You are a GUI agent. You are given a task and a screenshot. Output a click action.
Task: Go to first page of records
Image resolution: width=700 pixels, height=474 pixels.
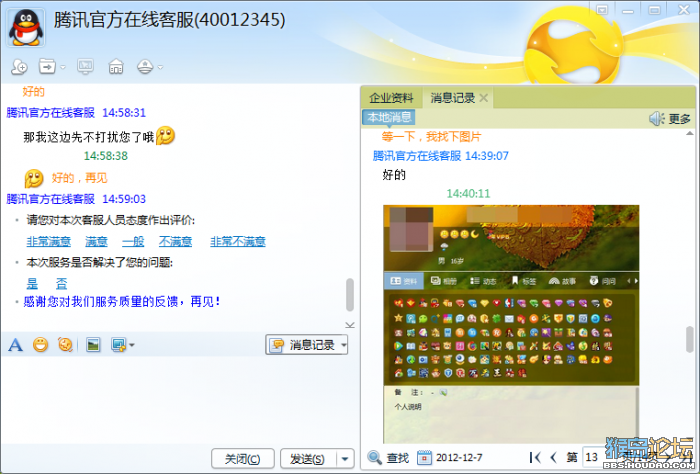pos(535,457)
